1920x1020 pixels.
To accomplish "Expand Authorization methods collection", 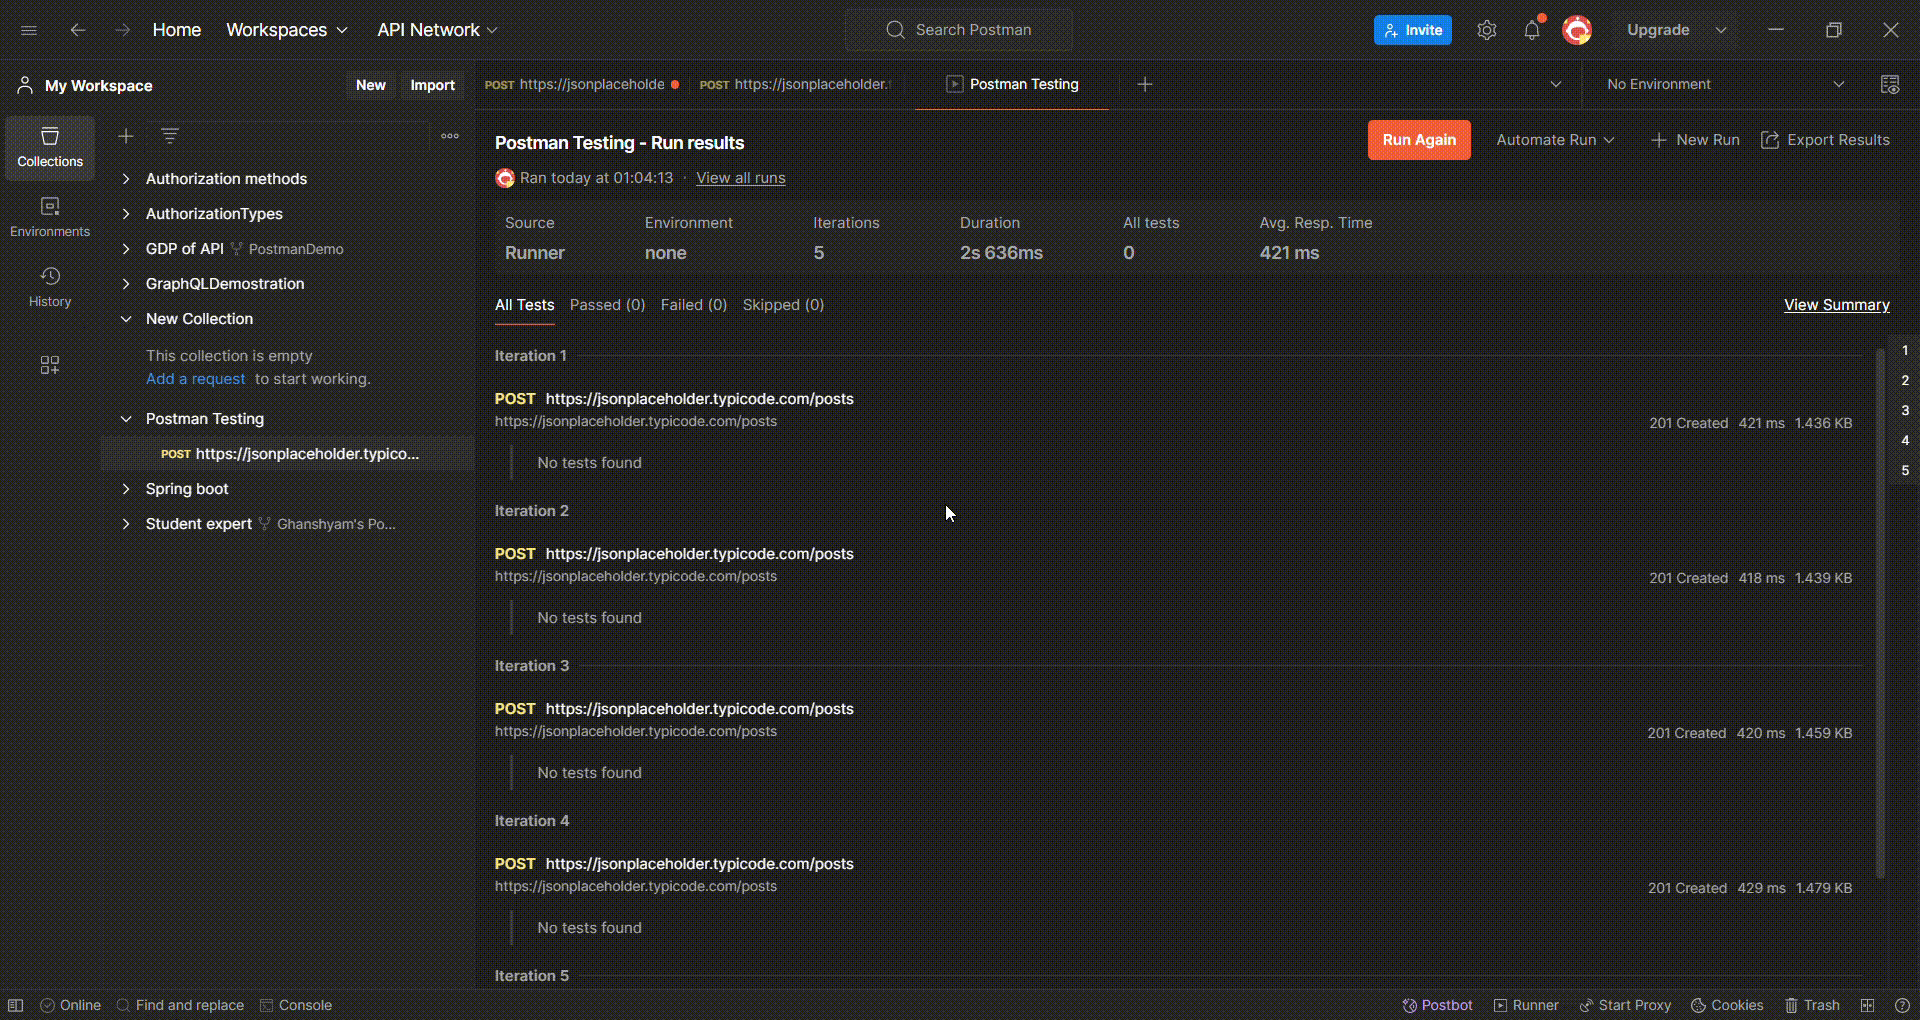I will (x=126, y=179).
